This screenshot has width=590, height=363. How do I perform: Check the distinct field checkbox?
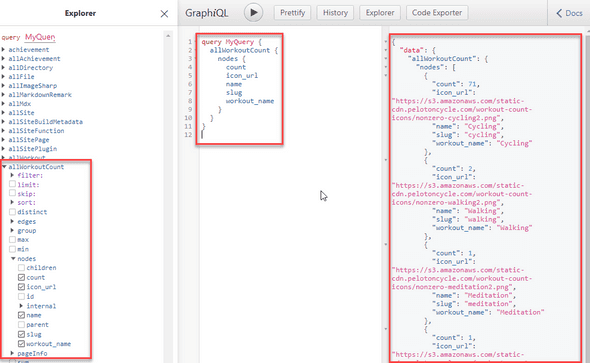12,212
